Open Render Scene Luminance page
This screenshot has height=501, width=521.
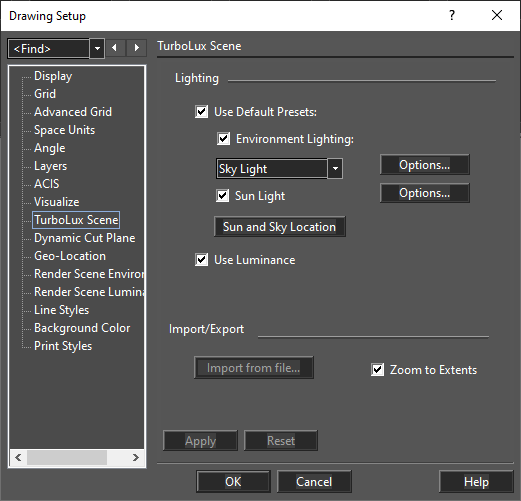point(89,292)
